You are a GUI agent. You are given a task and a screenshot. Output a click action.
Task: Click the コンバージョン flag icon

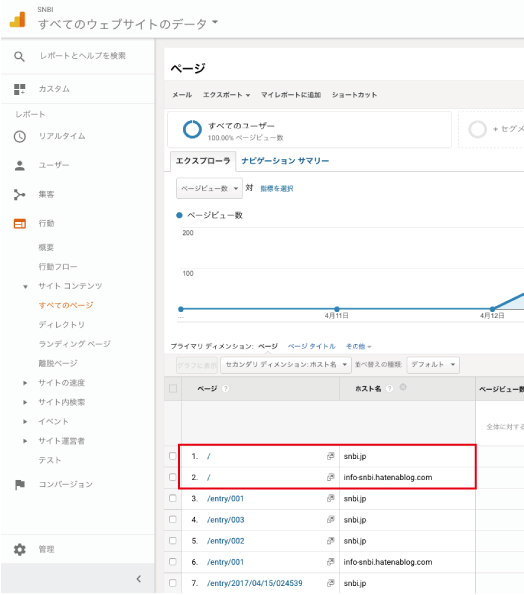(19, 485)
